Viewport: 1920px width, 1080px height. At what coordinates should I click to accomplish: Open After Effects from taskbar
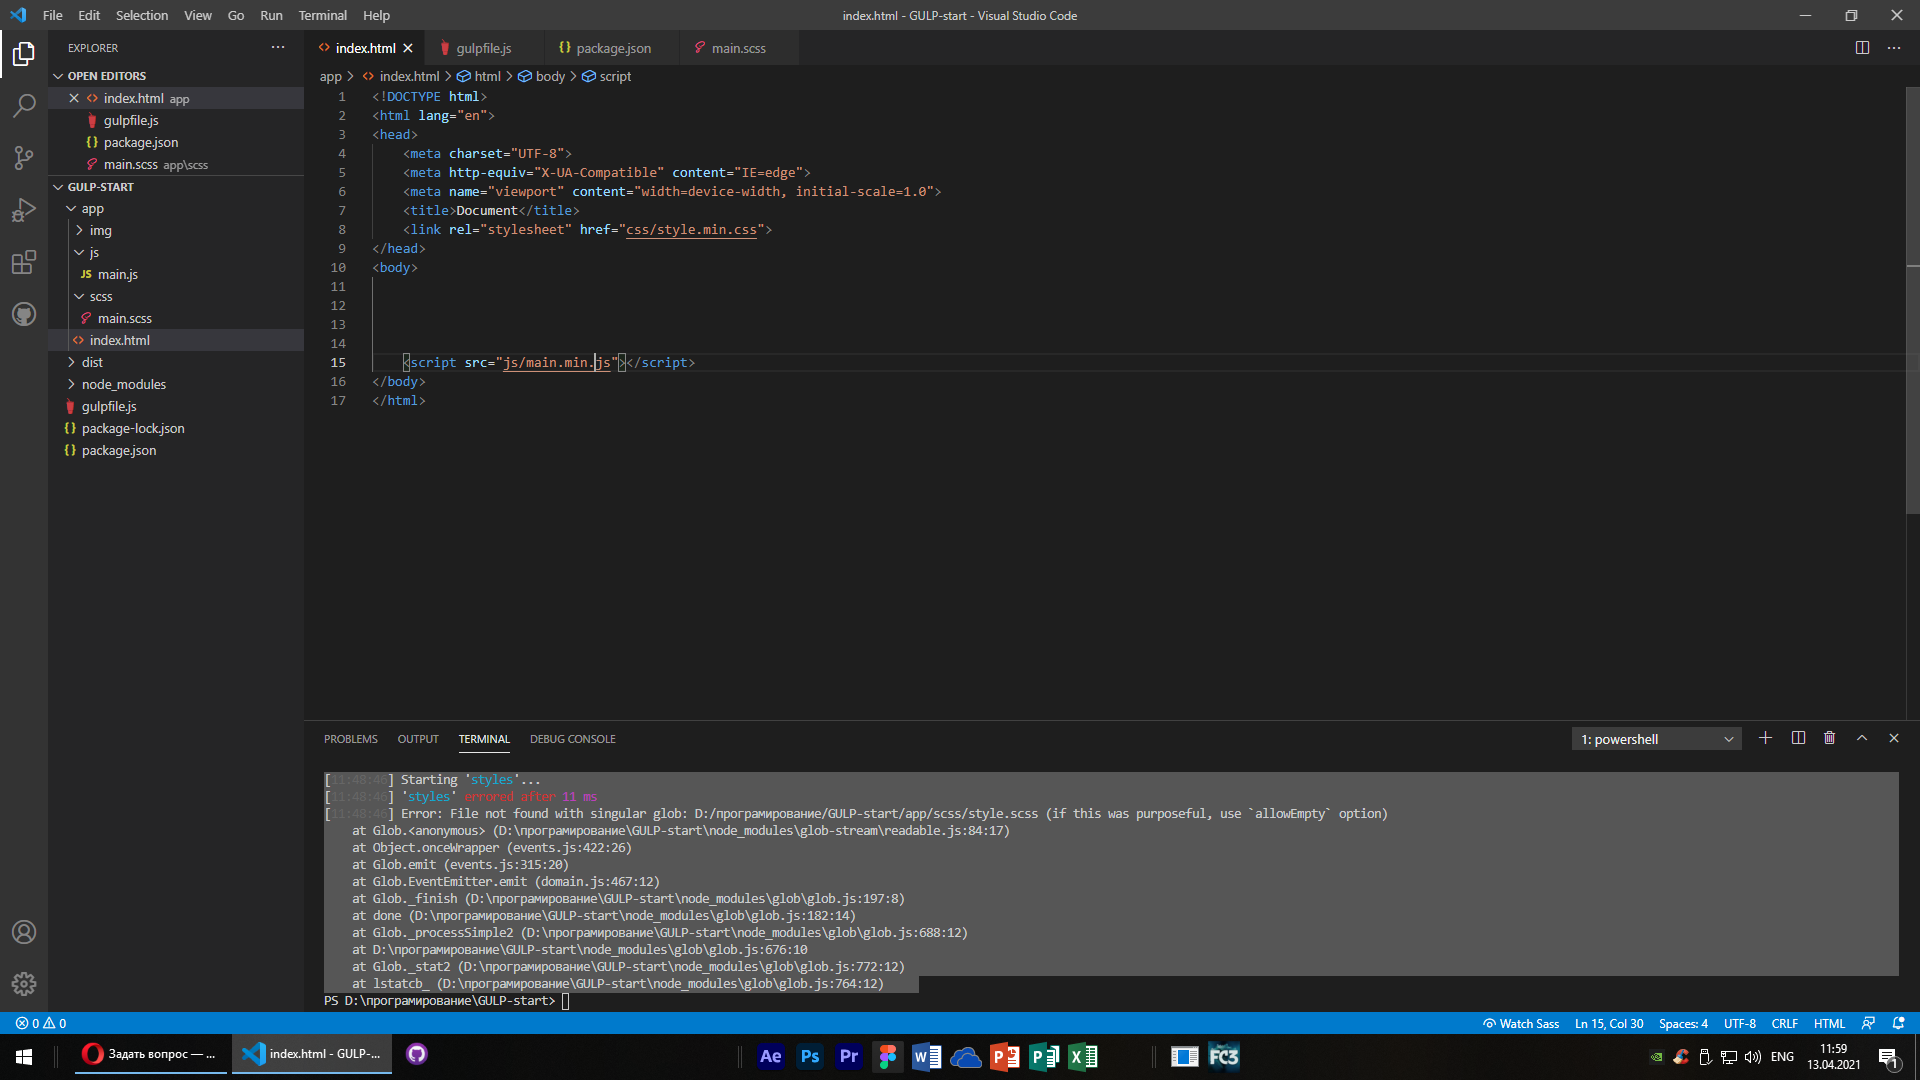click(771, 1056)
